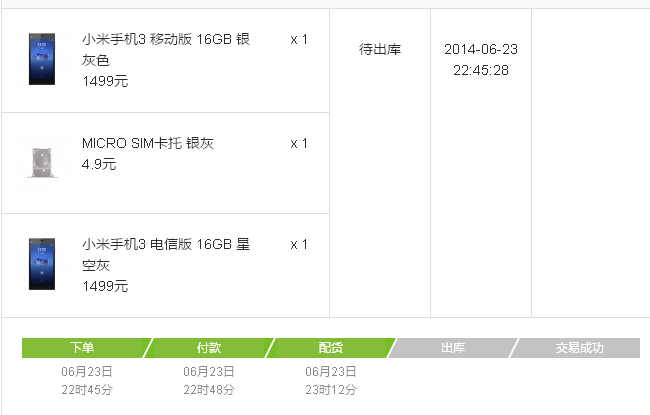Click the 1499元 price under 电信版 phone

coord(105,287)
